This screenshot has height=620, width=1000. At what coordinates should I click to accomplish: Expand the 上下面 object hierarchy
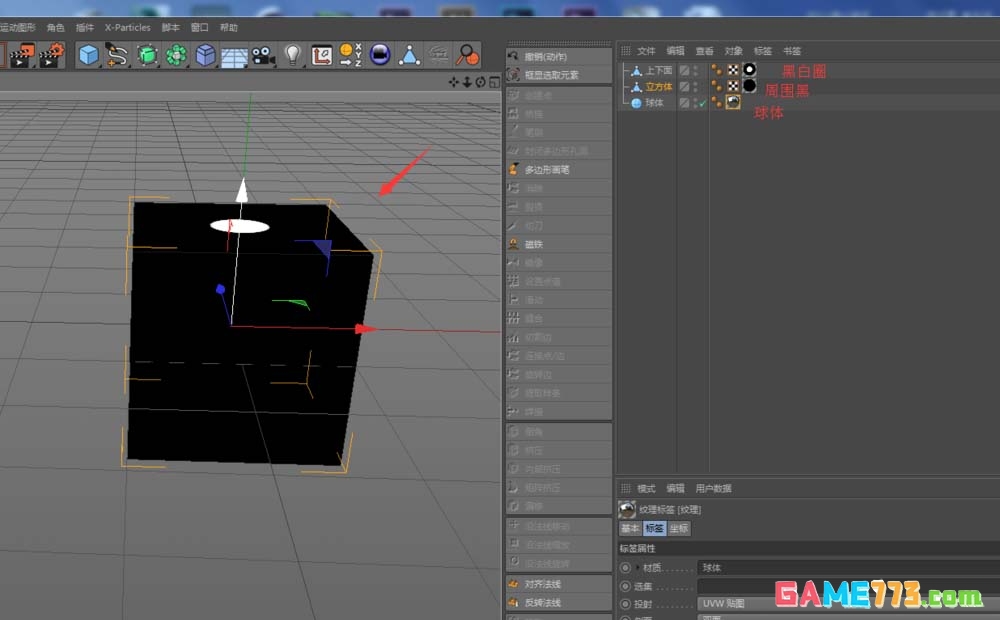pyautogui.click(x=625, y=70)
